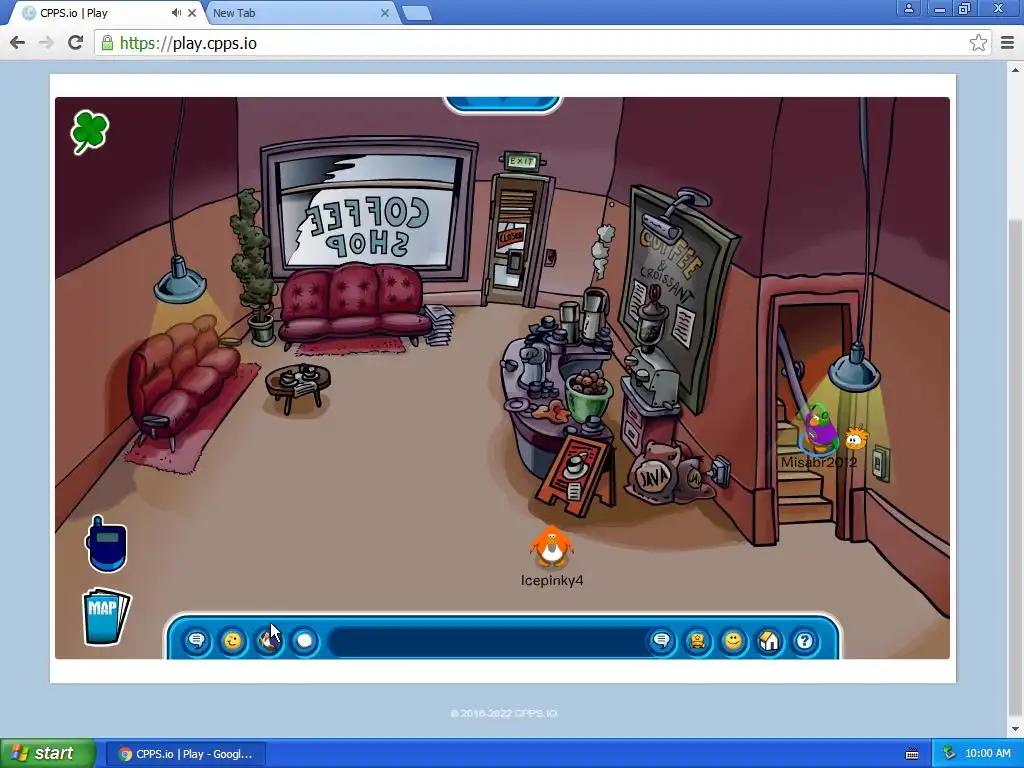Click the scrollbar up arrow
1024x768 pixels.
(x=1016, y=69)
